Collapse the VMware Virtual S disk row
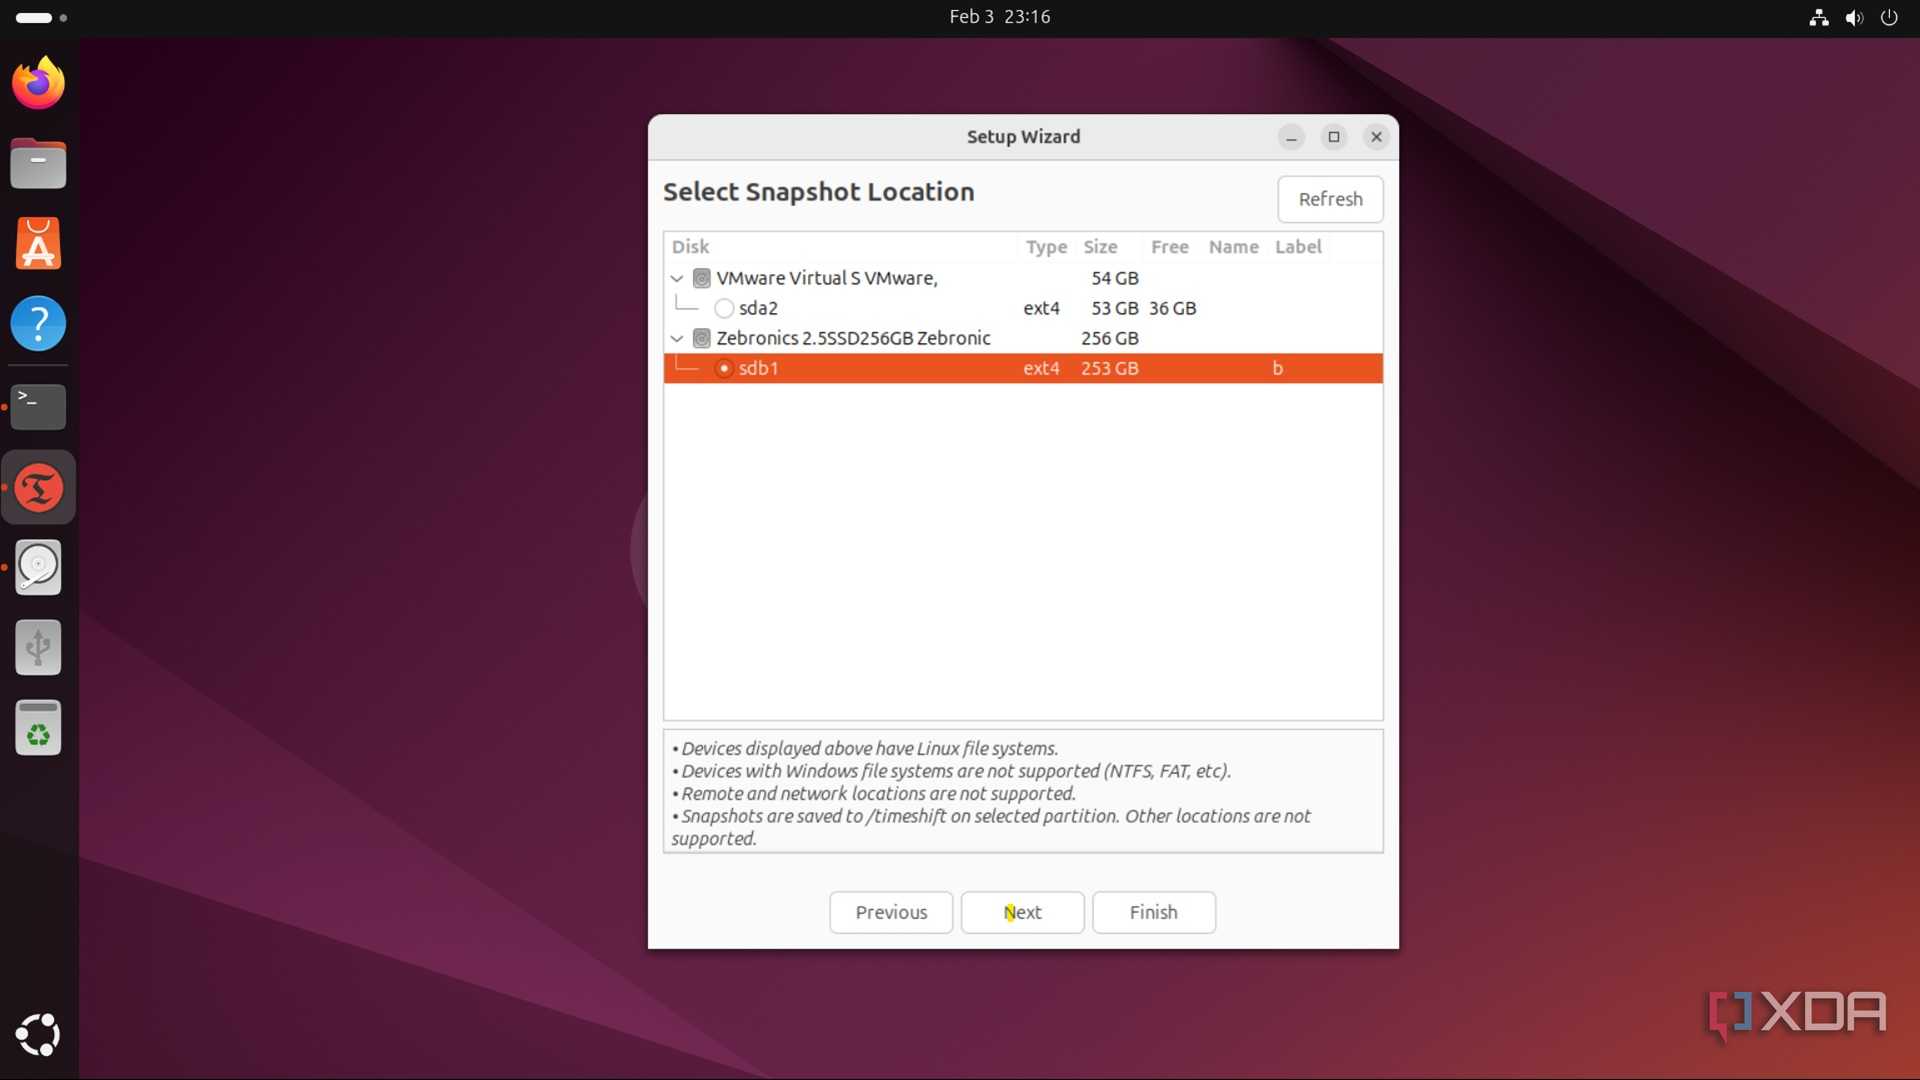 677,278
